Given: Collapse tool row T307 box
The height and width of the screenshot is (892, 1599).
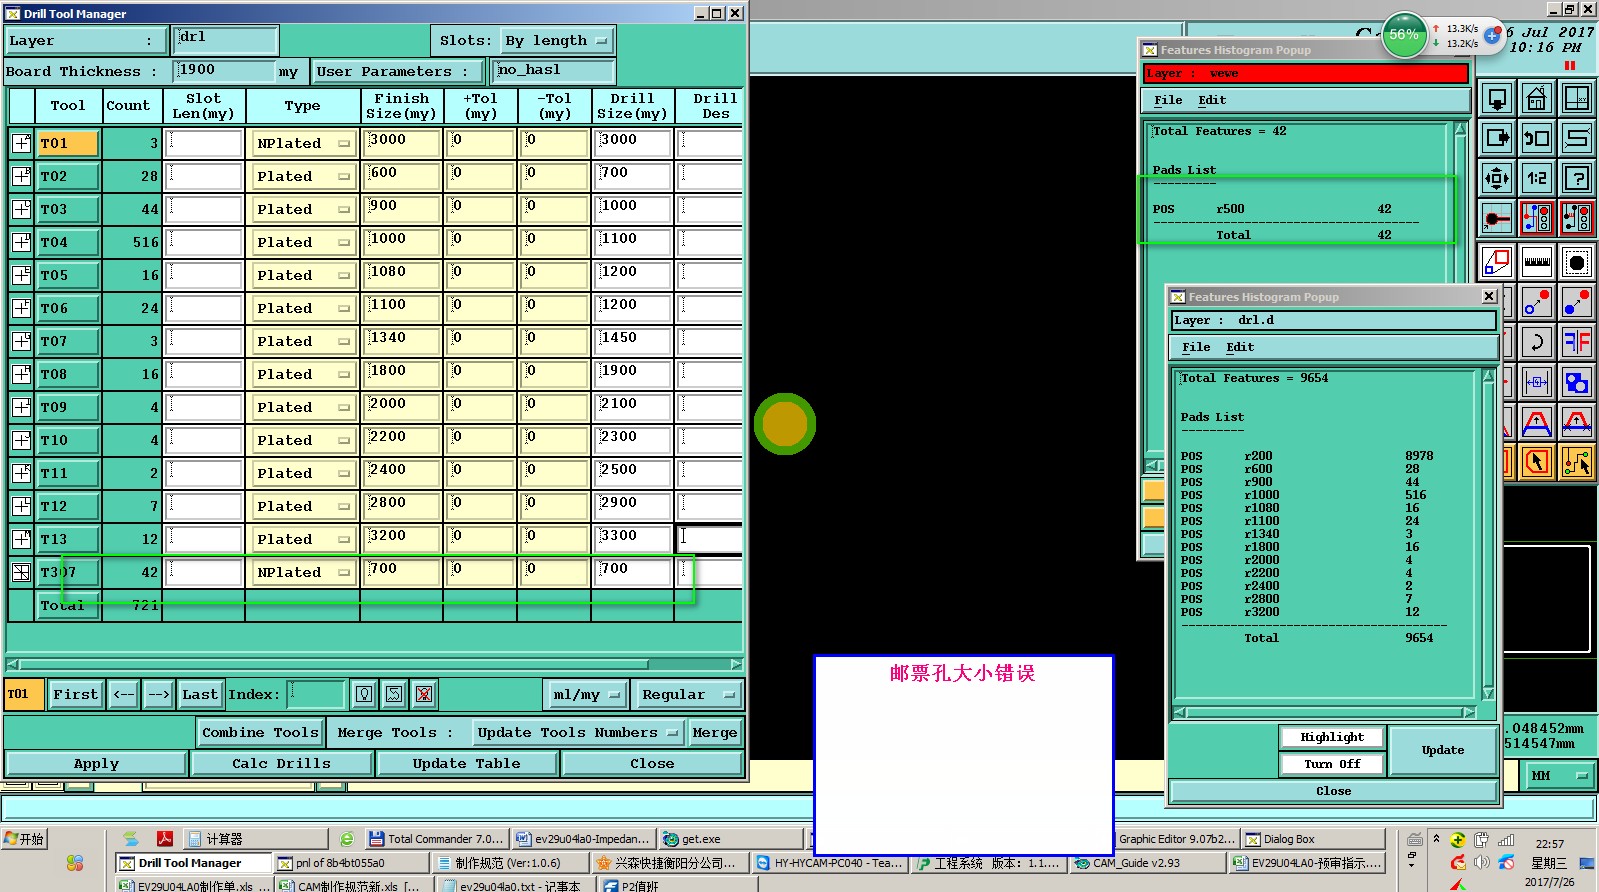Looking at the screenshot, I should pyautogui.click(x=21, y=572).
